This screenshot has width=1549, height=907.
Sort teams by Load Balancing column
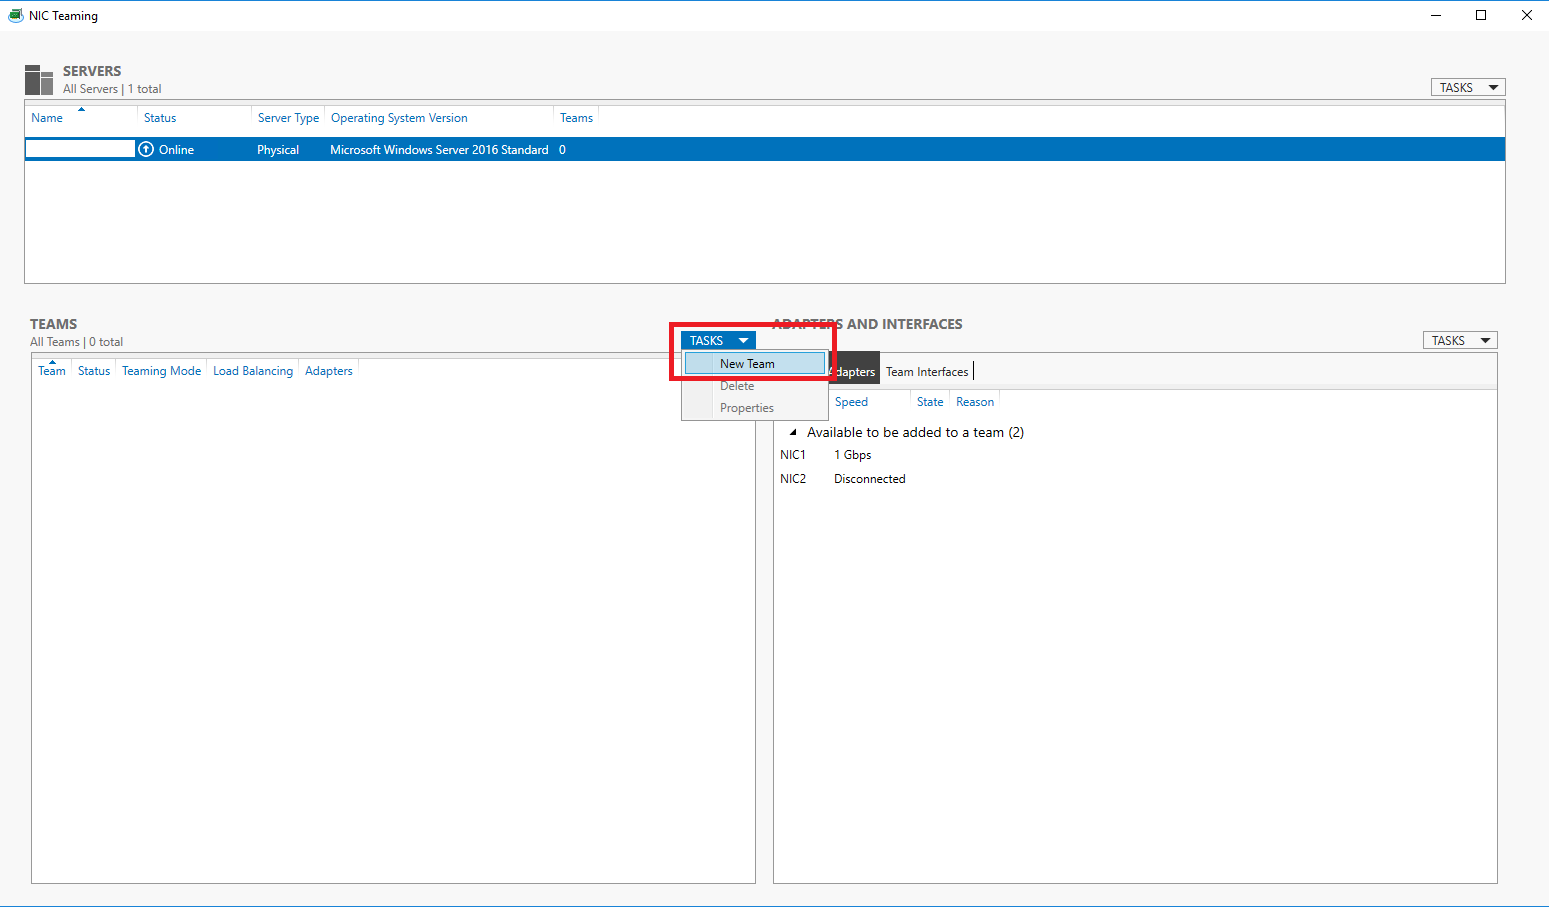coord(253,370)
